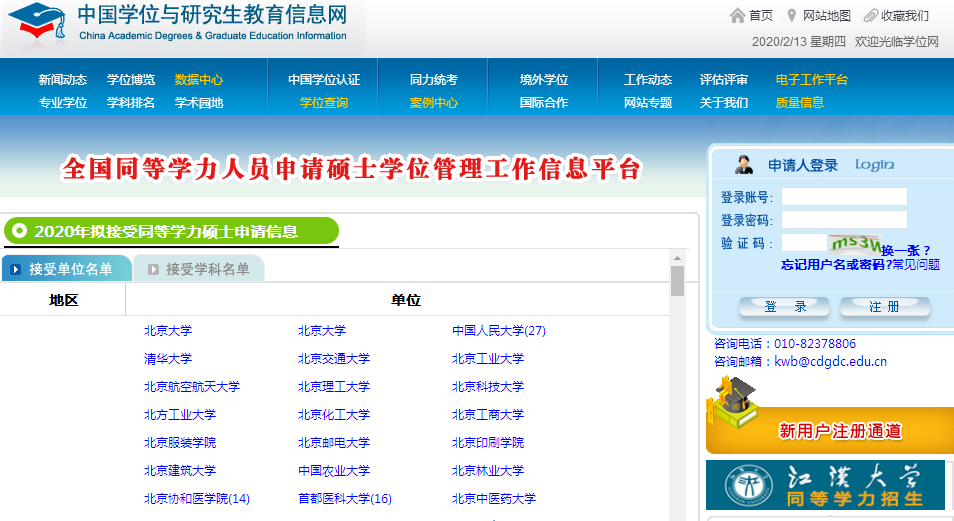
Task: Click the 注册 button
Action: pyautogui.click(x=885, y=307)
